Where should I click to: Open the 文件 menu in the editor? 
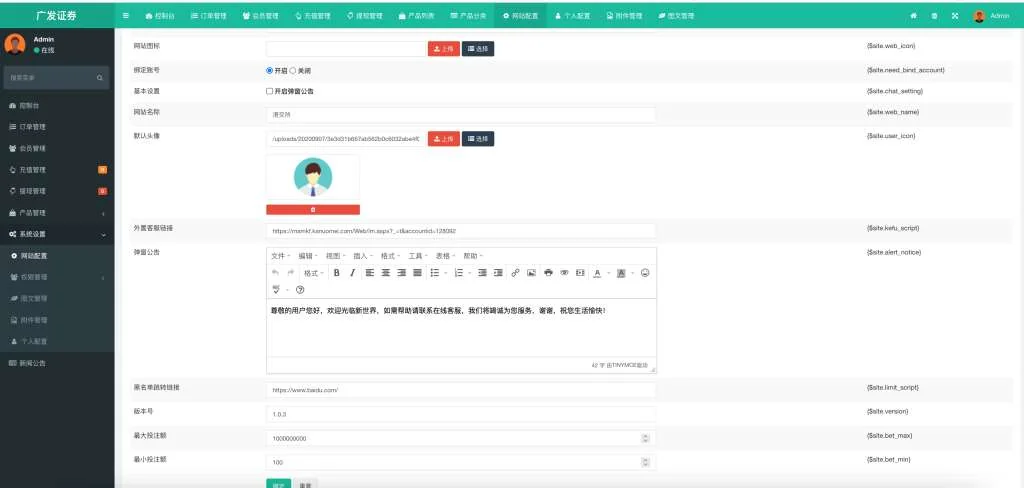281,256
